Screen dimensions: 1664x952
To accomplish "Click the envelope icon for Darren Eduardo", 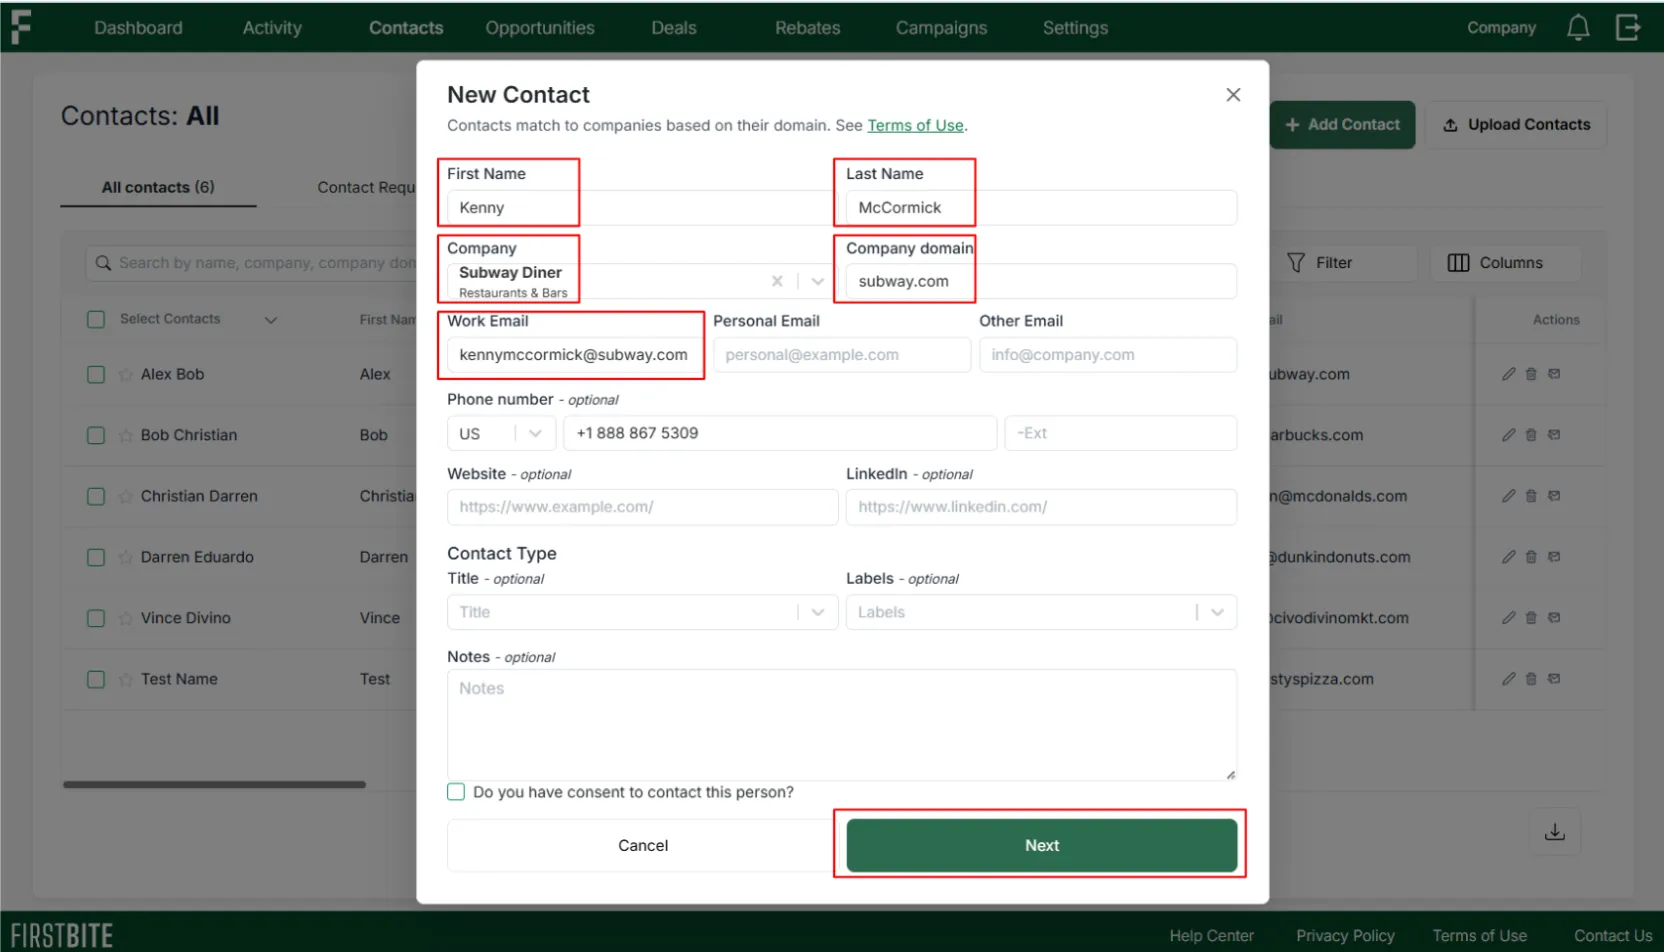I will pyautogui.click(x=1554, y=557).
